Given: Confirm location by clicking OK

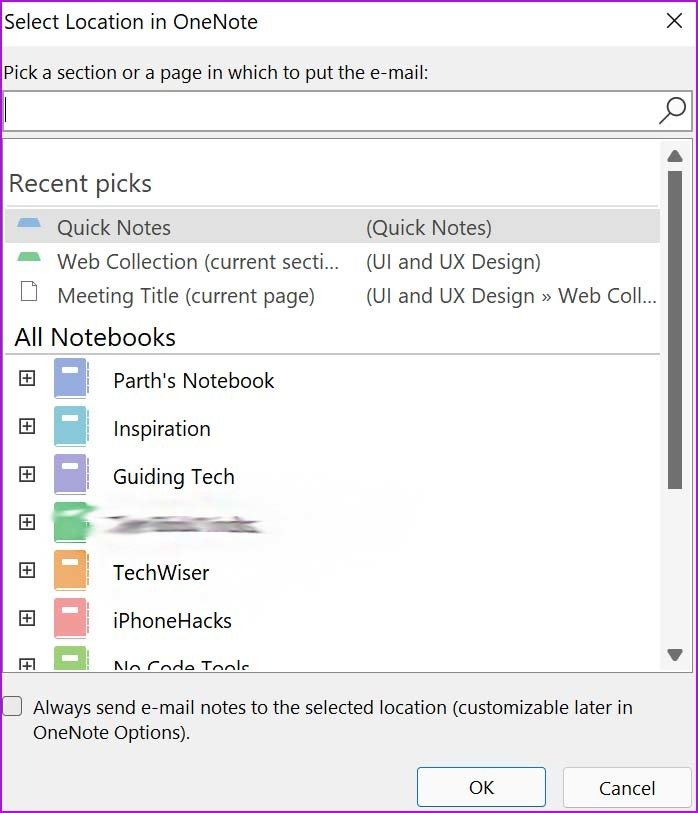Looking at the screenshot, I should 480,787.
